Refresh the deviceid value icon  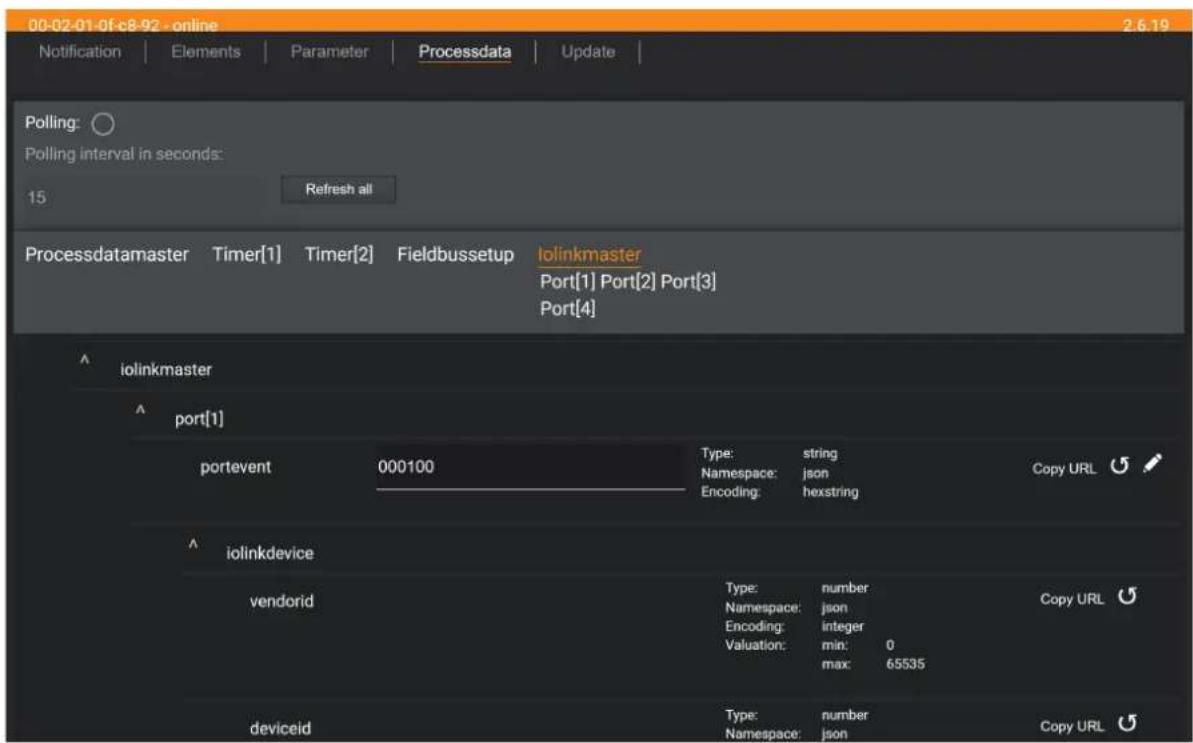(x=1127, y=723)
